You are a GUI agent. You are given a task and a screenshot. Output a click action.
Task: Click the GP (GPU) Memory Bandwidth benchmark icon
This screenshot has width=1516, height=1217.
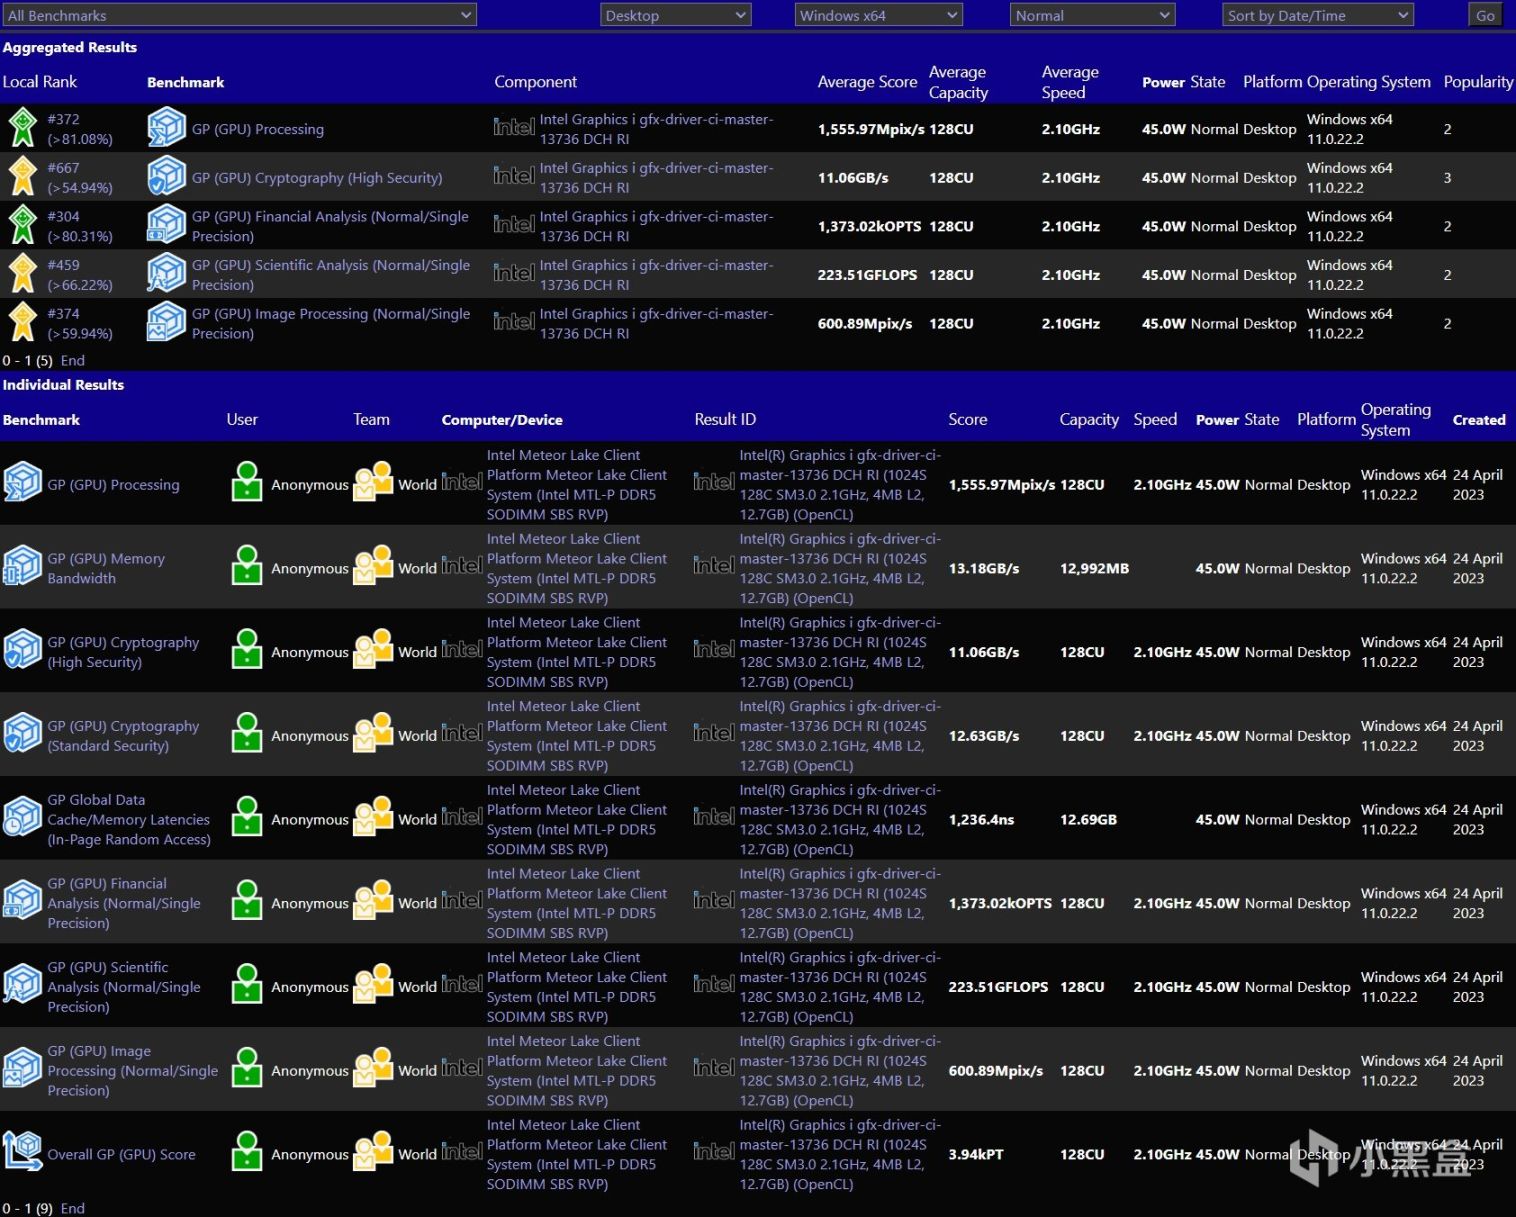click(22, 567)
